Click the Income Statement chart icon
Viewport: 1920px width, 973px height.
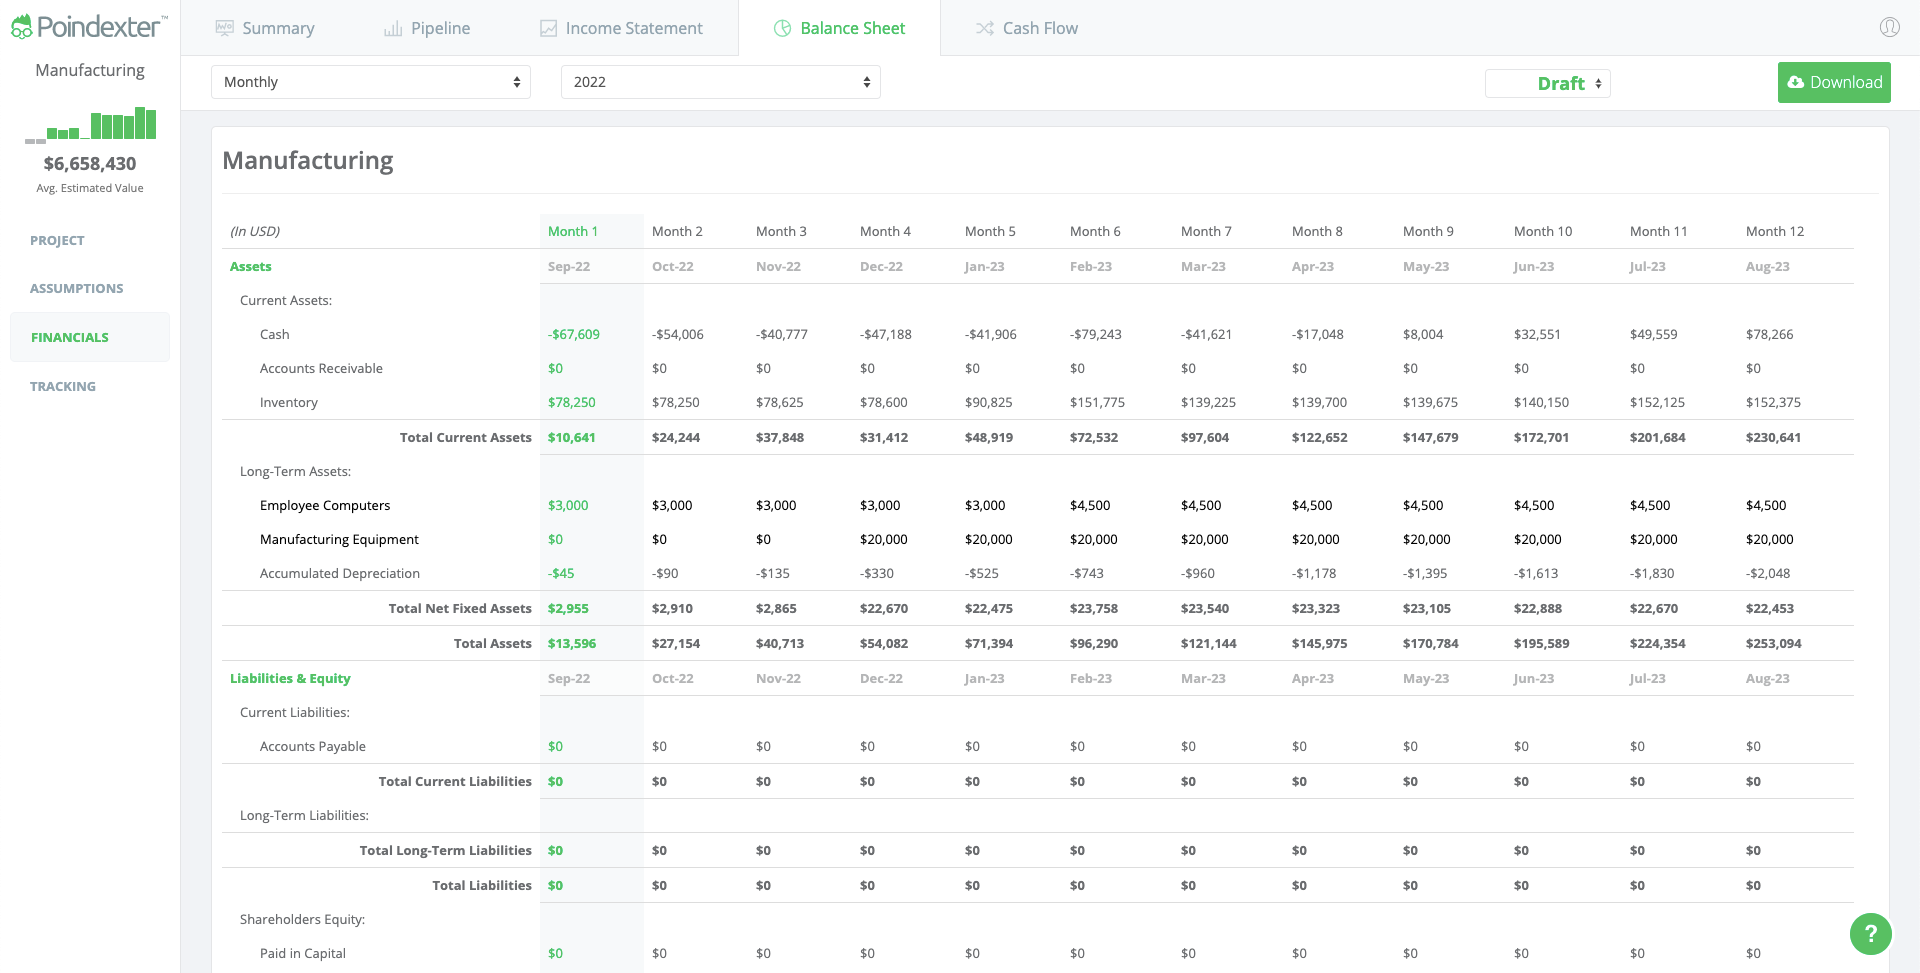548,28
